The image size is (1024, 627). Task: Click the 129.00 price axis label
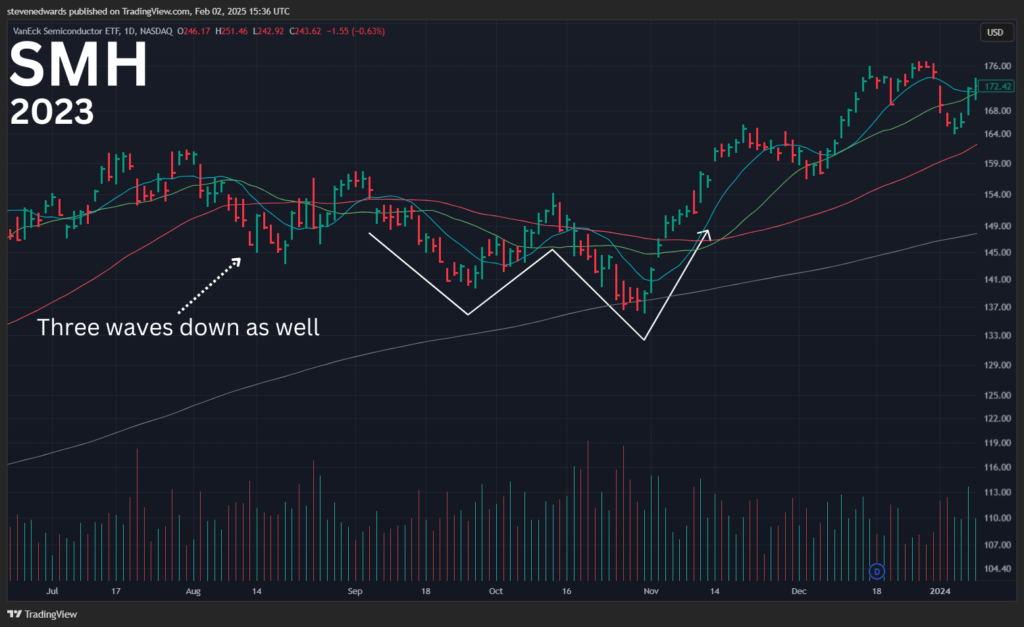pyautogui.click(x=997, y=365)
